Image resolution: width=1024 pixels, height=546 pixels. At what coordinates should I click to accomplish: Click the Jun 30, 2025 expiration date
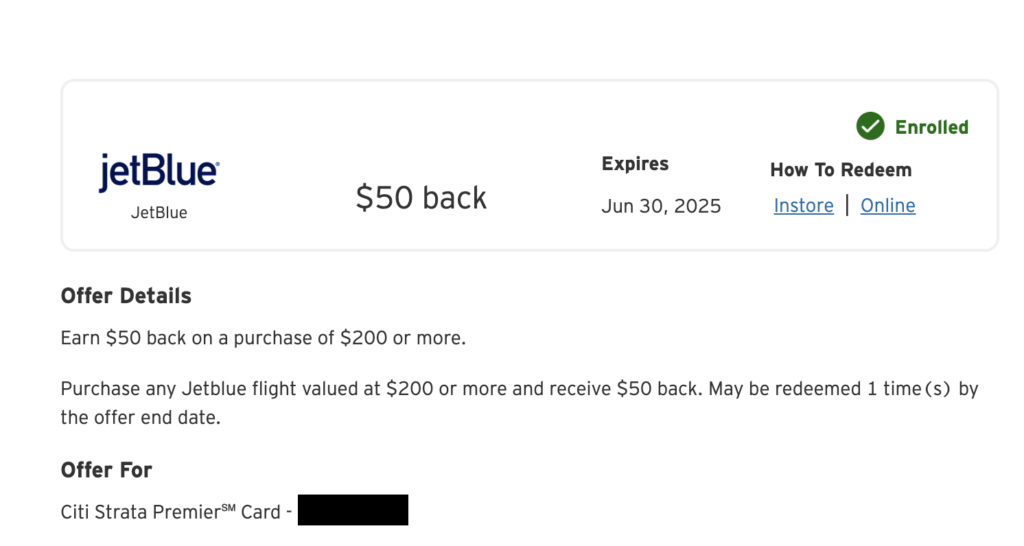[661, 206]
